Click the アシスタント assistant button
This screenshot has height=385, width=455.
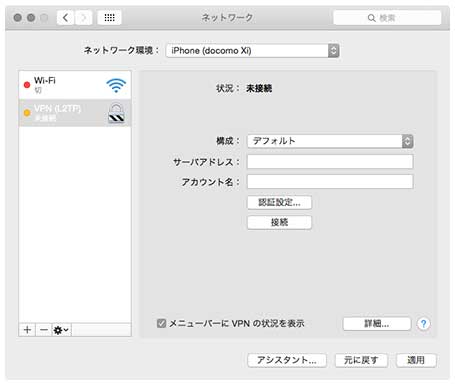coord(287,360)
